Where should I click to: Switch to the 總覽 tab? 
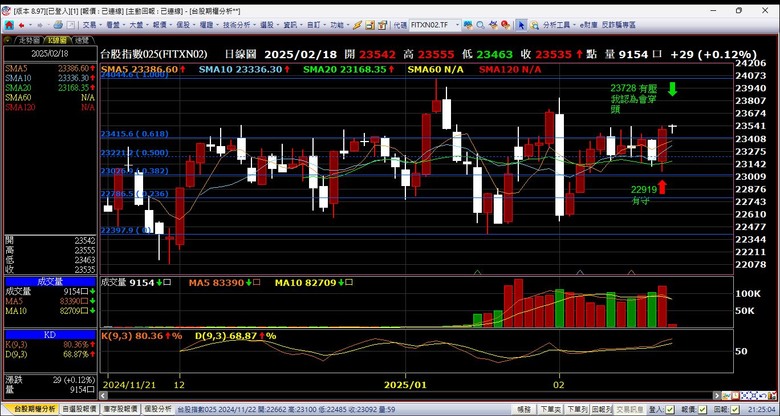pos(83,40)
